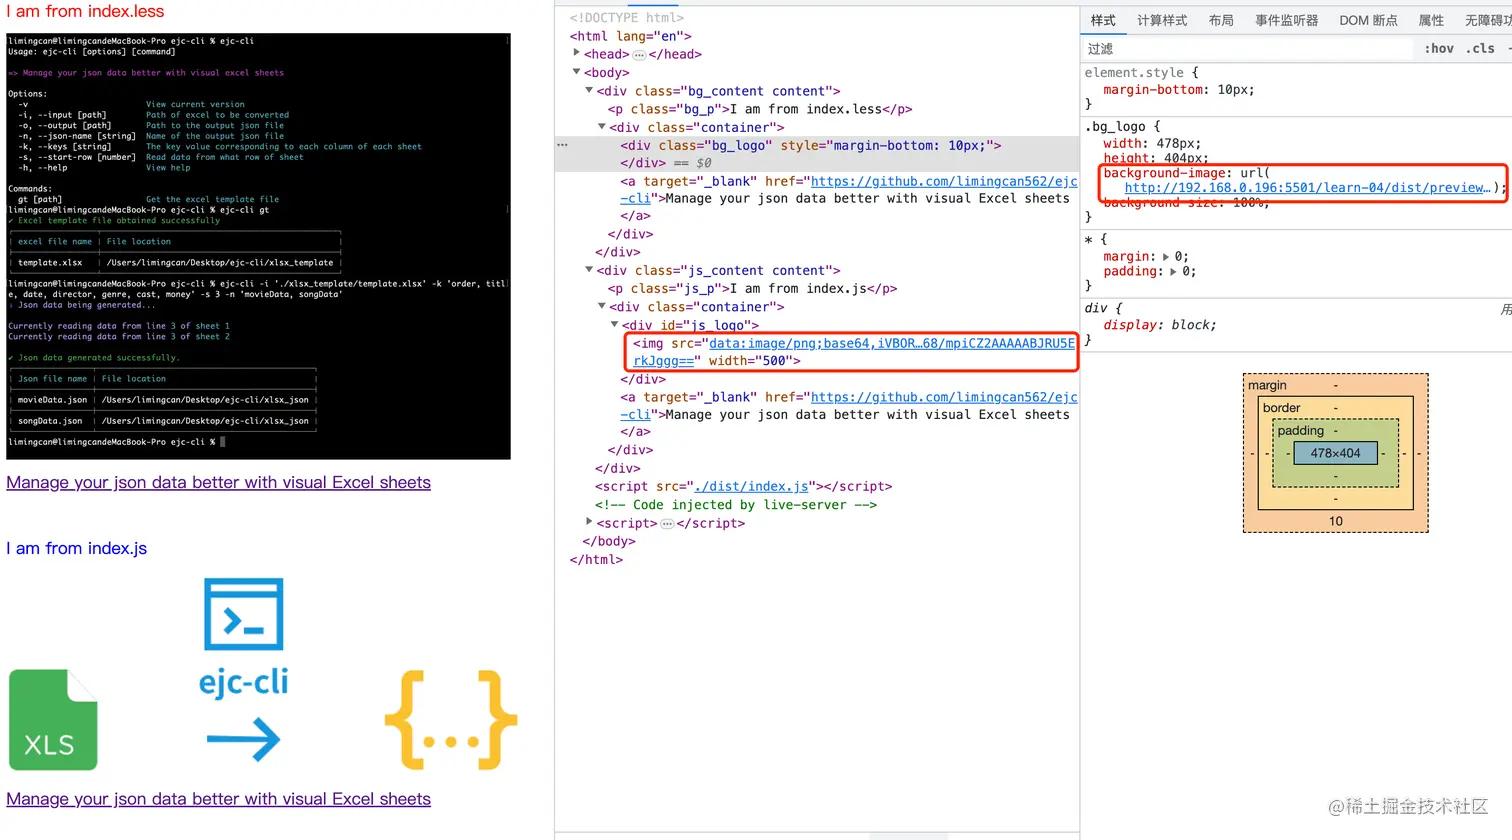Open the 布局 tab in DevTools
The height and width of the screenshot is (840, 1512).
[x=1221, y=19]
